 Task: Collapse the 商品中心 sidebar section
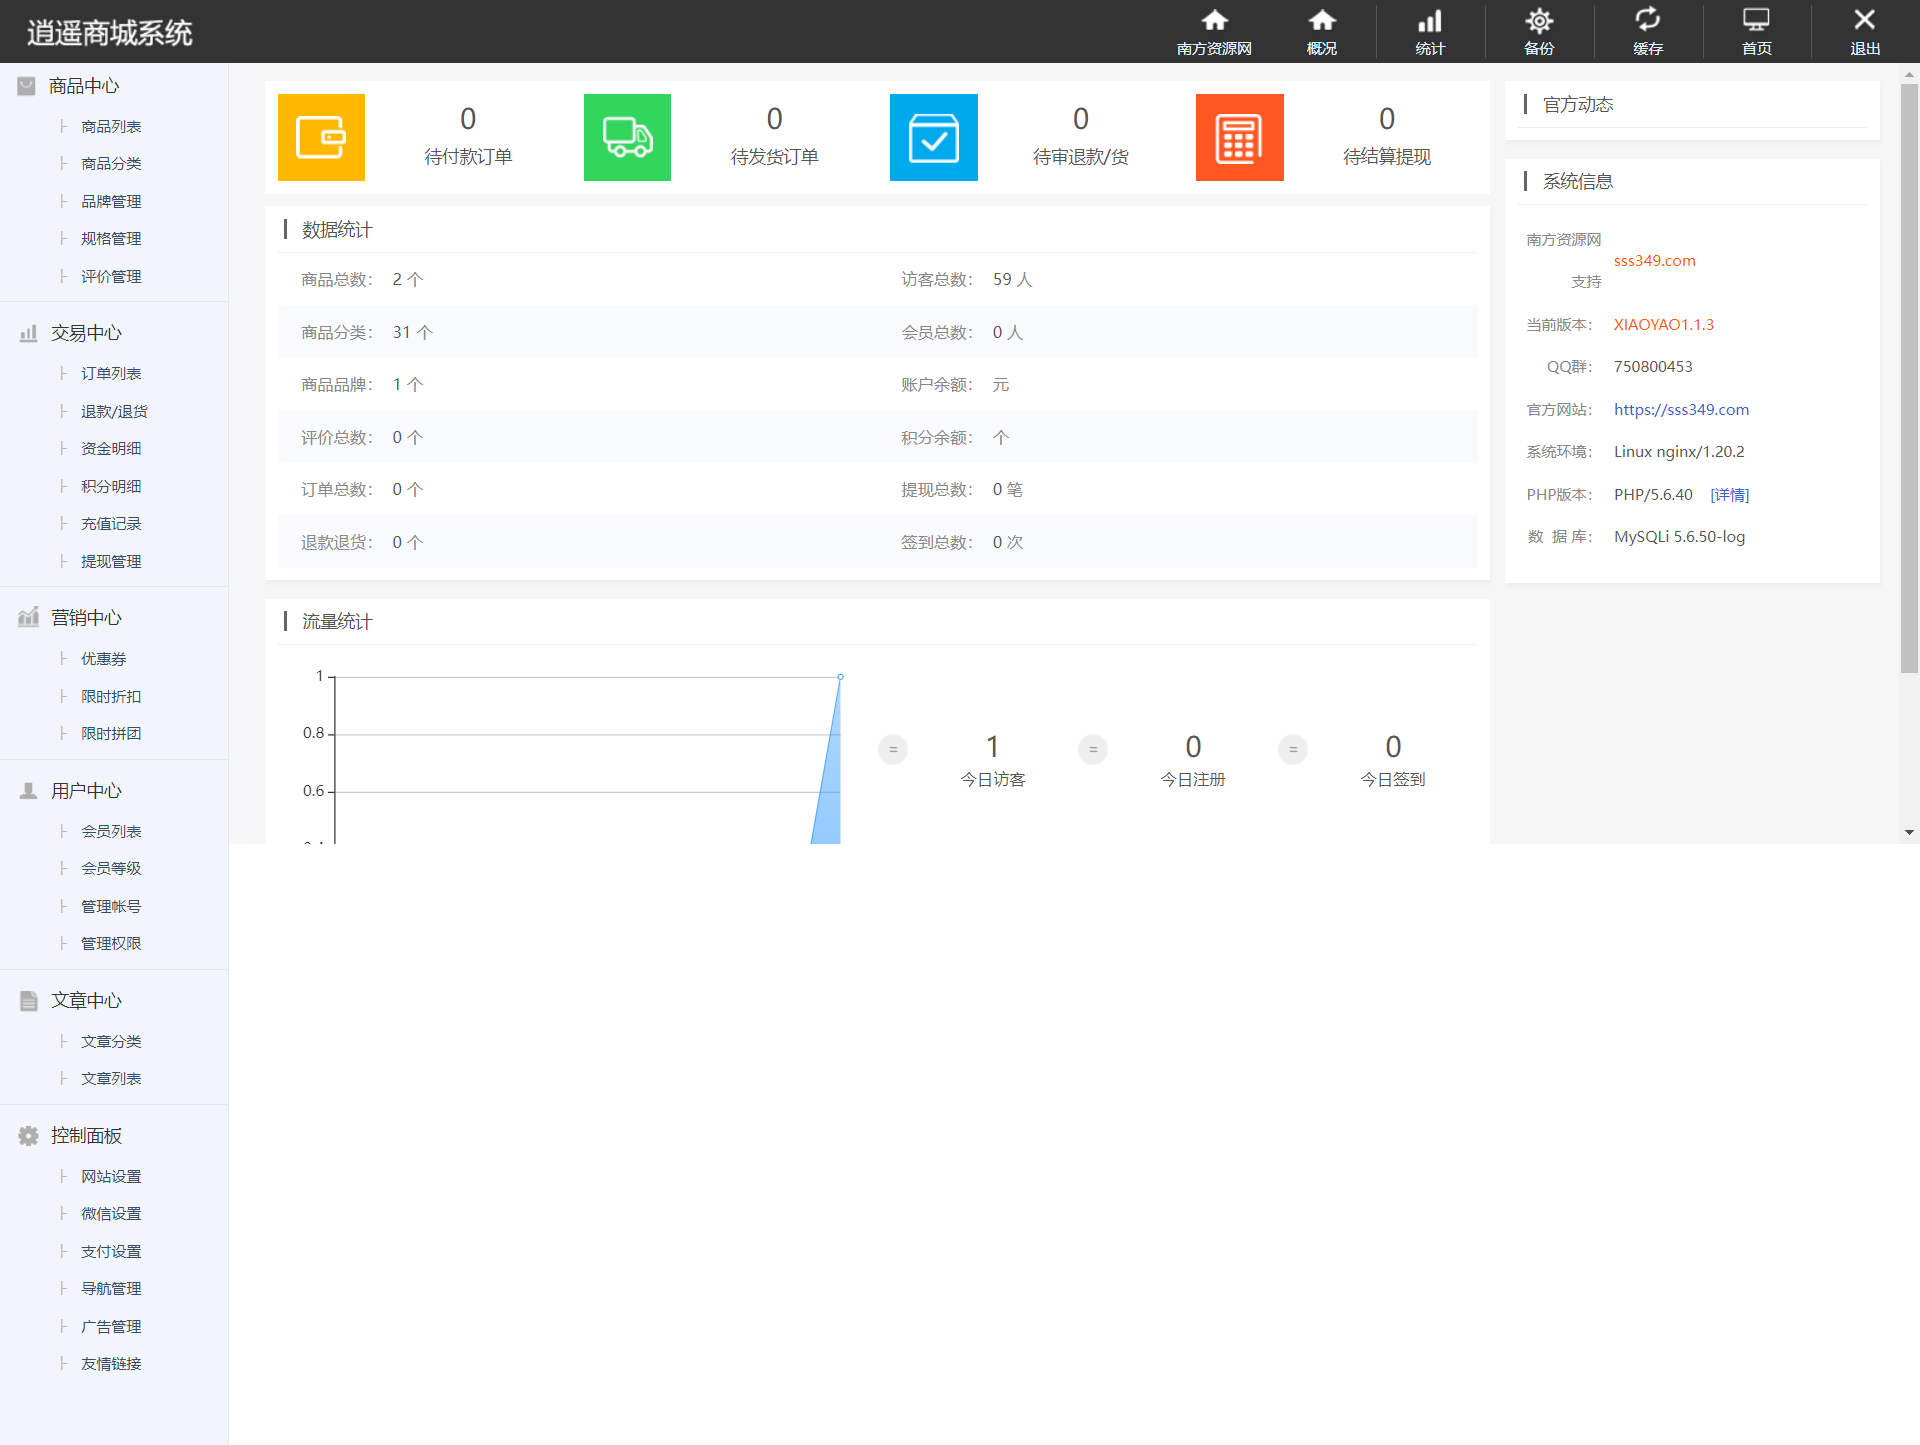pos(84,86)
